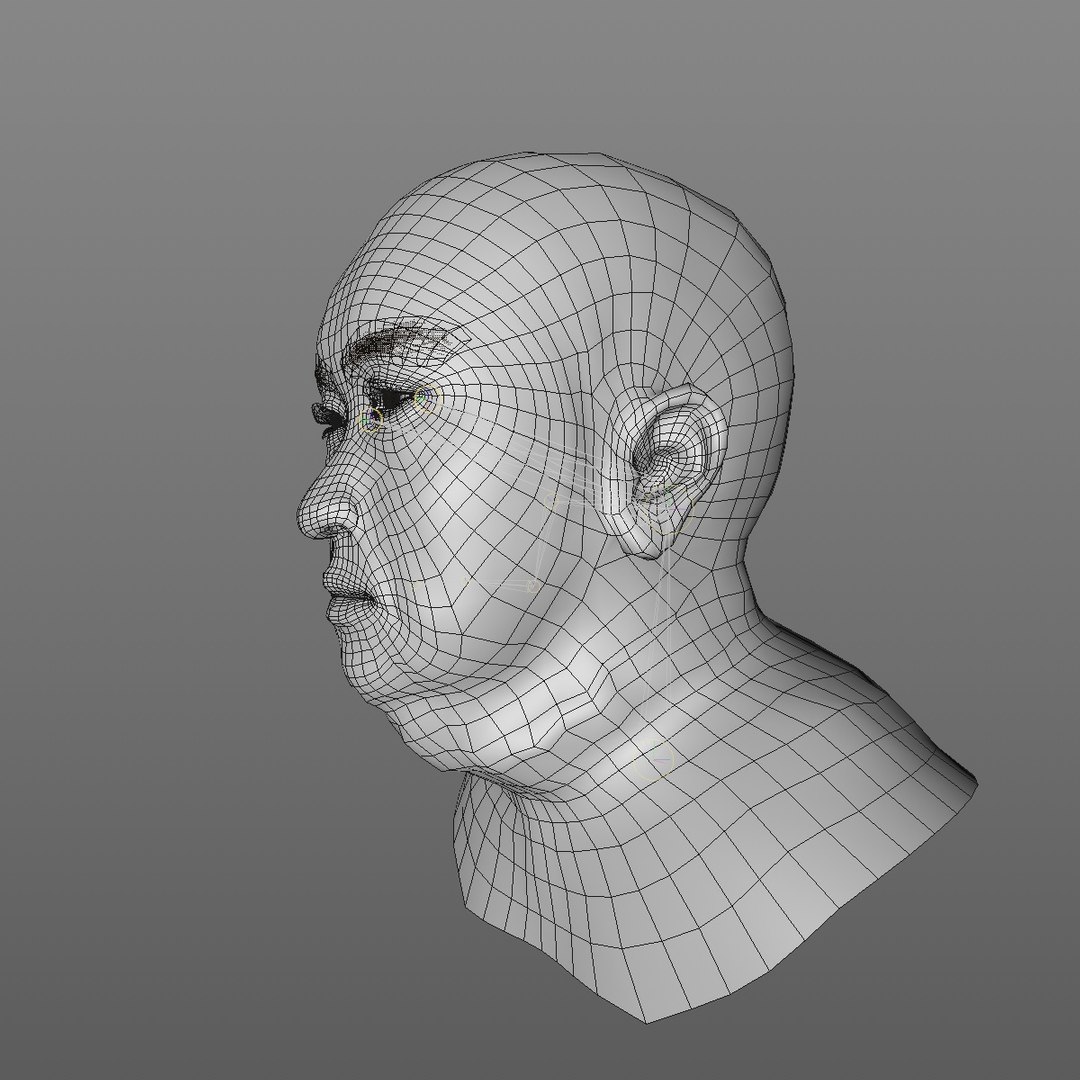Select the circular rig controller on the neck
1080x1080 pixels.
click(x=653, y=760)
